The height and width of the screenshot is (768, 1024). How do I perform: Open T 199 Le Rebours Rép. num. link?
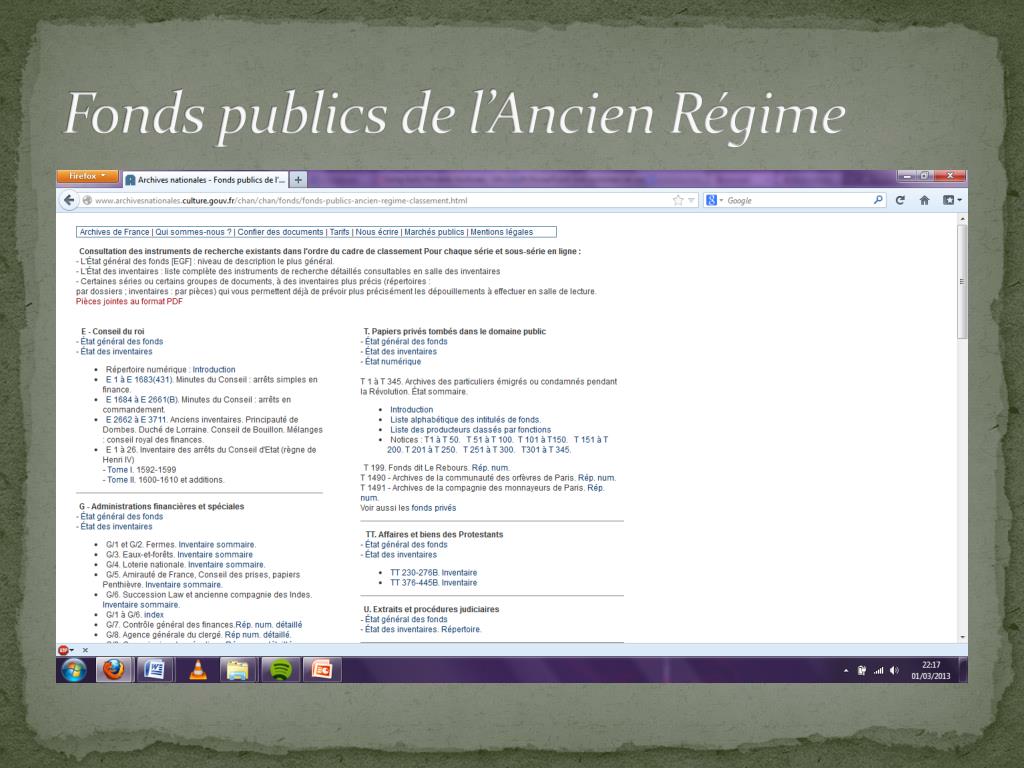490,468
